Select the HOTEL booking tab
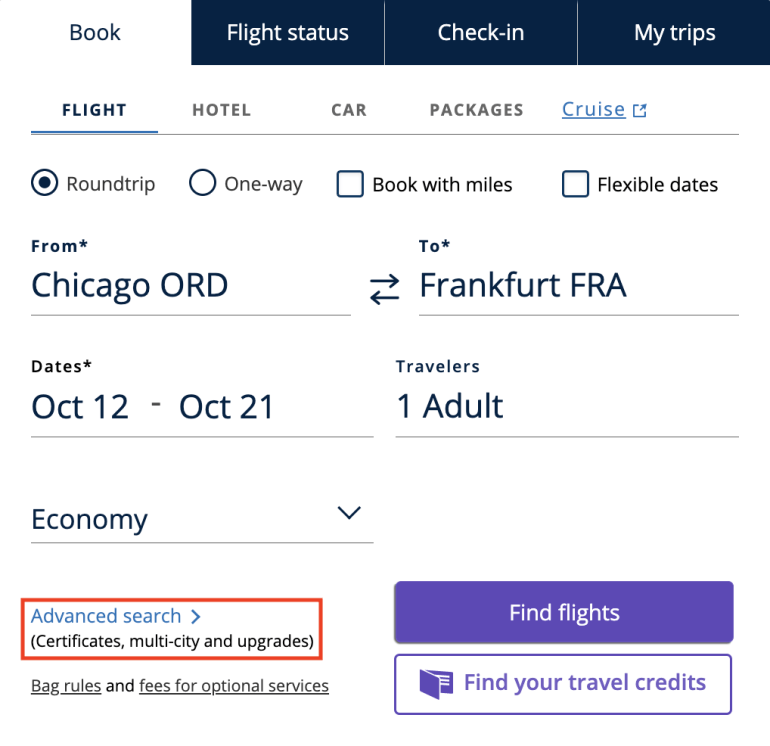 221,110
